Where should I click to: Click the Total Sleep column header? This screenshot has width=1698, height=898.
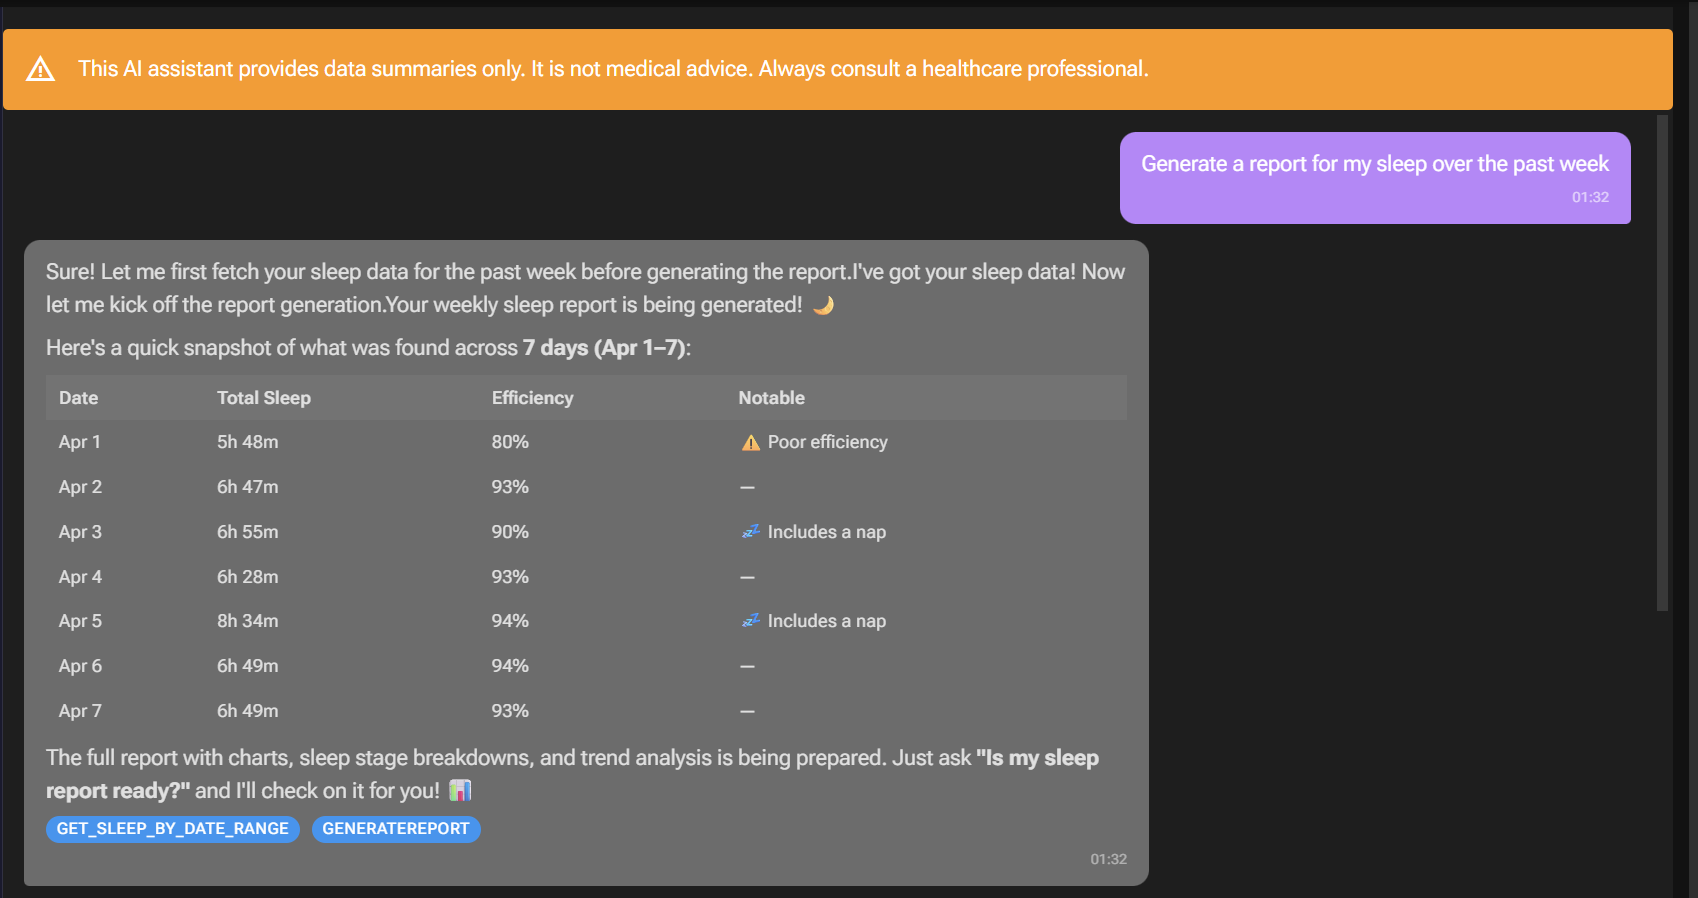[x=264, y=398]
